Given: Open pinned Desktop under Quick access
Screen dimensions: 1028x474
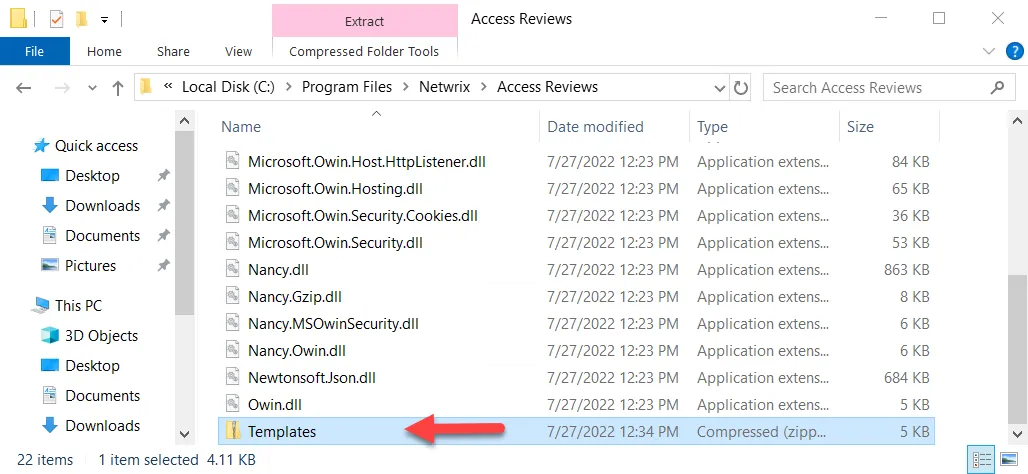Looking at the screenshot, I should point(92,176).
